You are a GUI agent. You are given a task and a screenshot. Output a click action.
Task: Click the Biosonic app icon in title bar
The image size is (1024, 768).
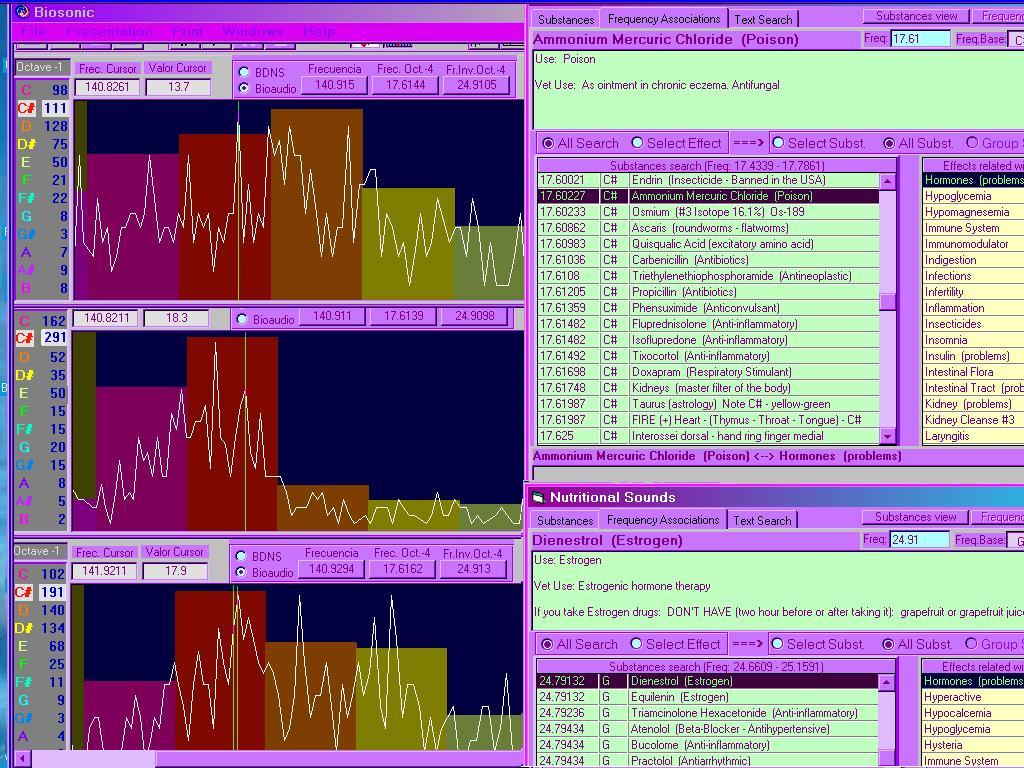22,12
